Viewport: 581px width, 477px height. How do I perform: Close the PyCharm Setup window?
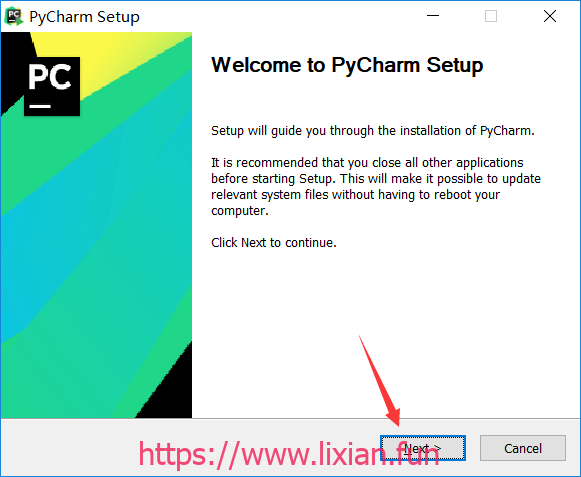pyautogui.click(x=550, y=16)
